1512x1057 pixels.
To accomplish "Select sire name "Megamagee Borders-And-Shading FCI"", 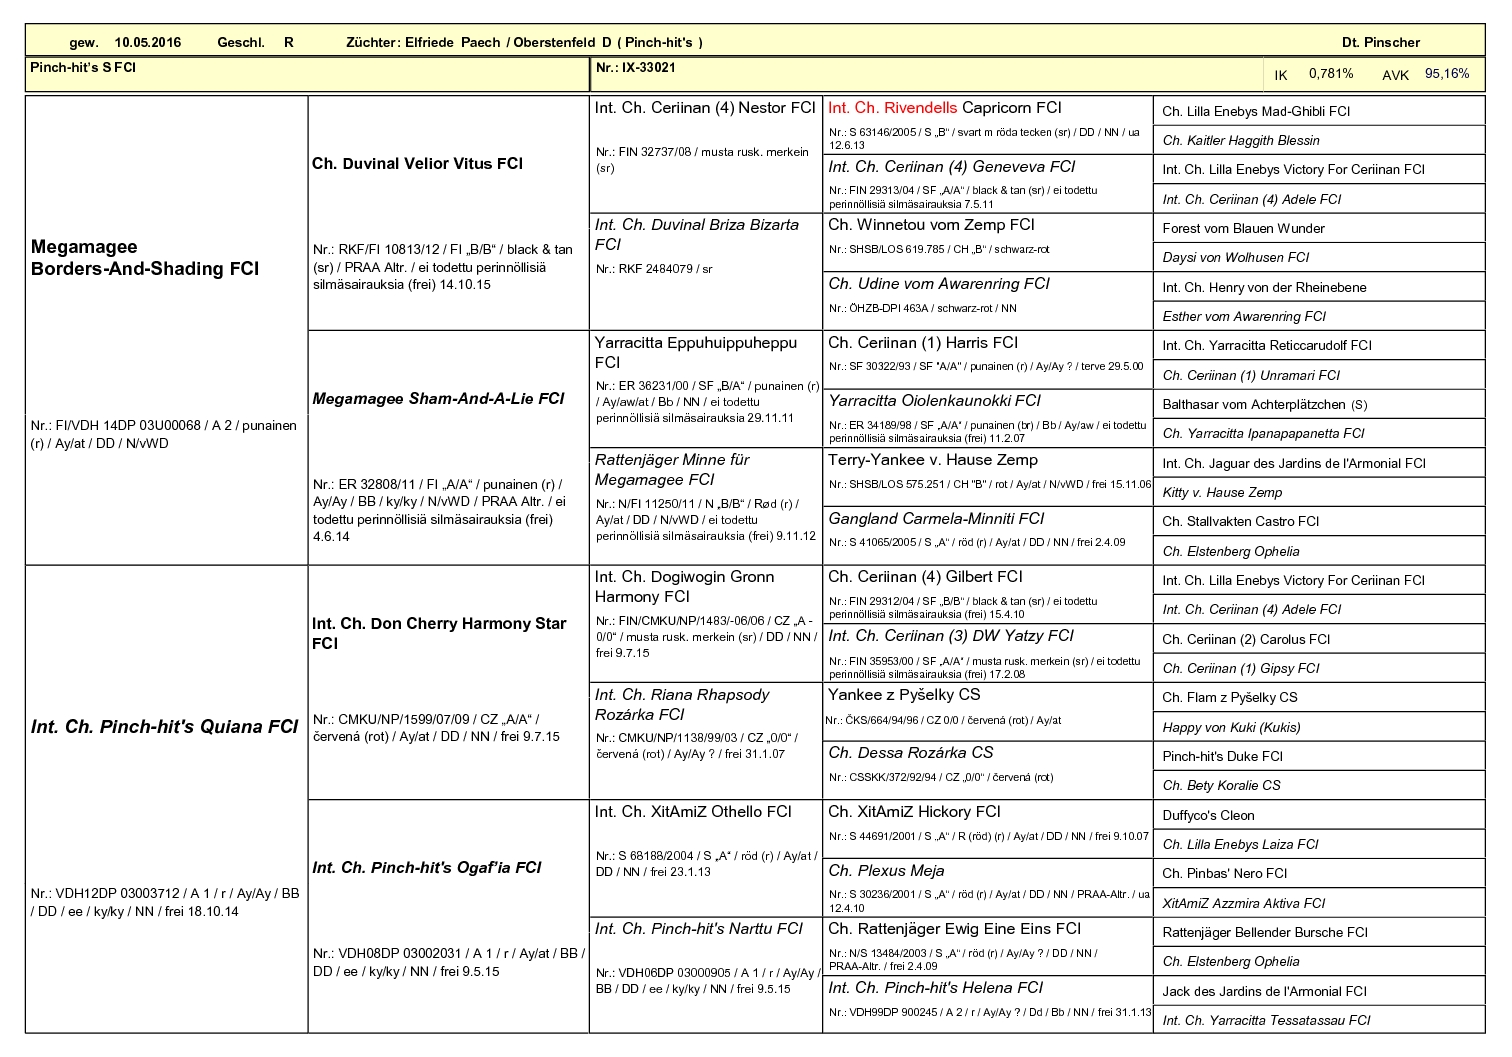I will tap(145, 258).
